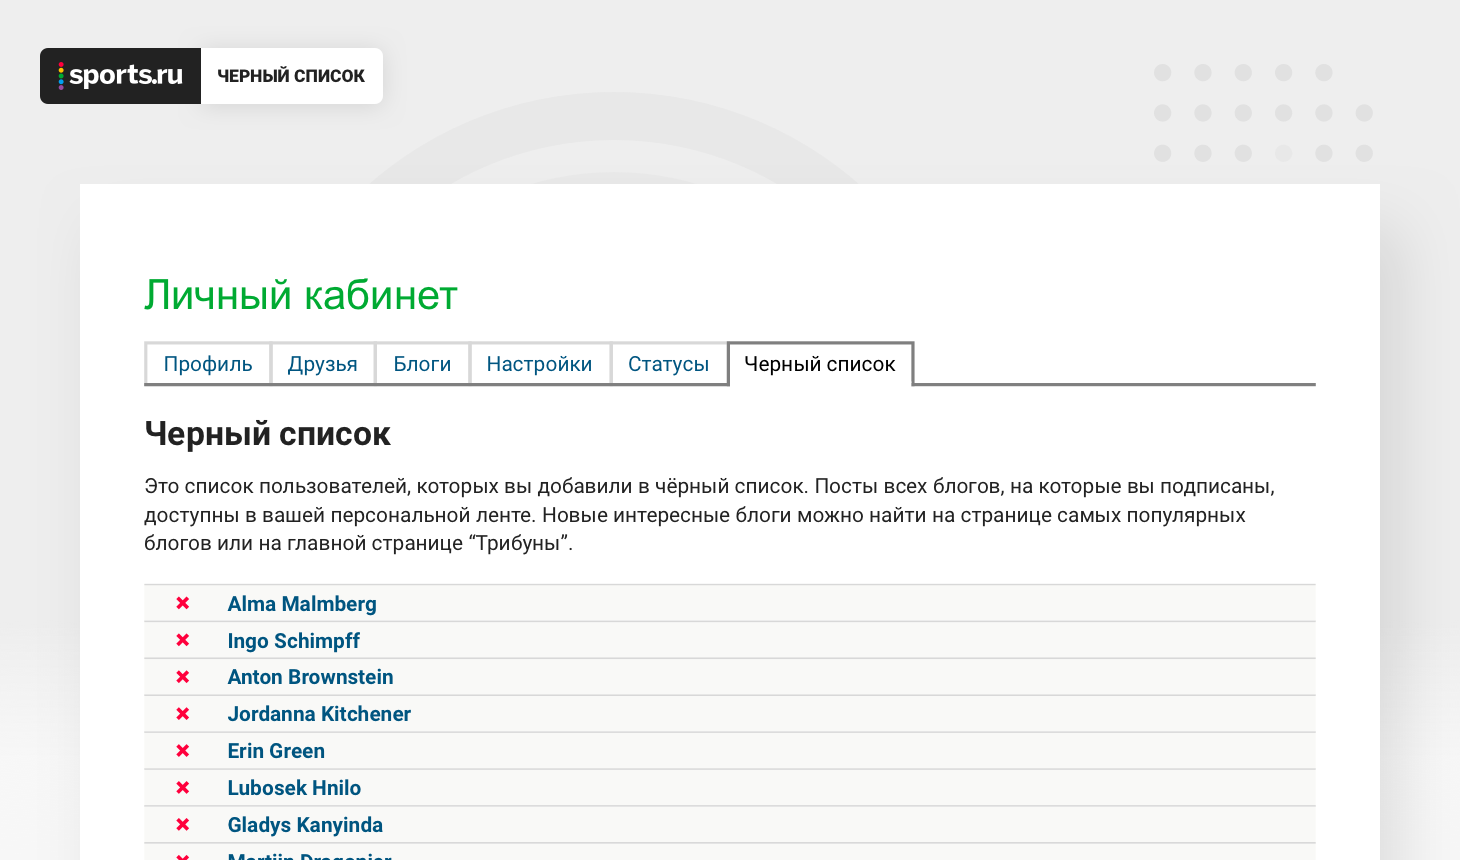Click the red X beside Jordanna Kitchener

(x=183, y=714)
